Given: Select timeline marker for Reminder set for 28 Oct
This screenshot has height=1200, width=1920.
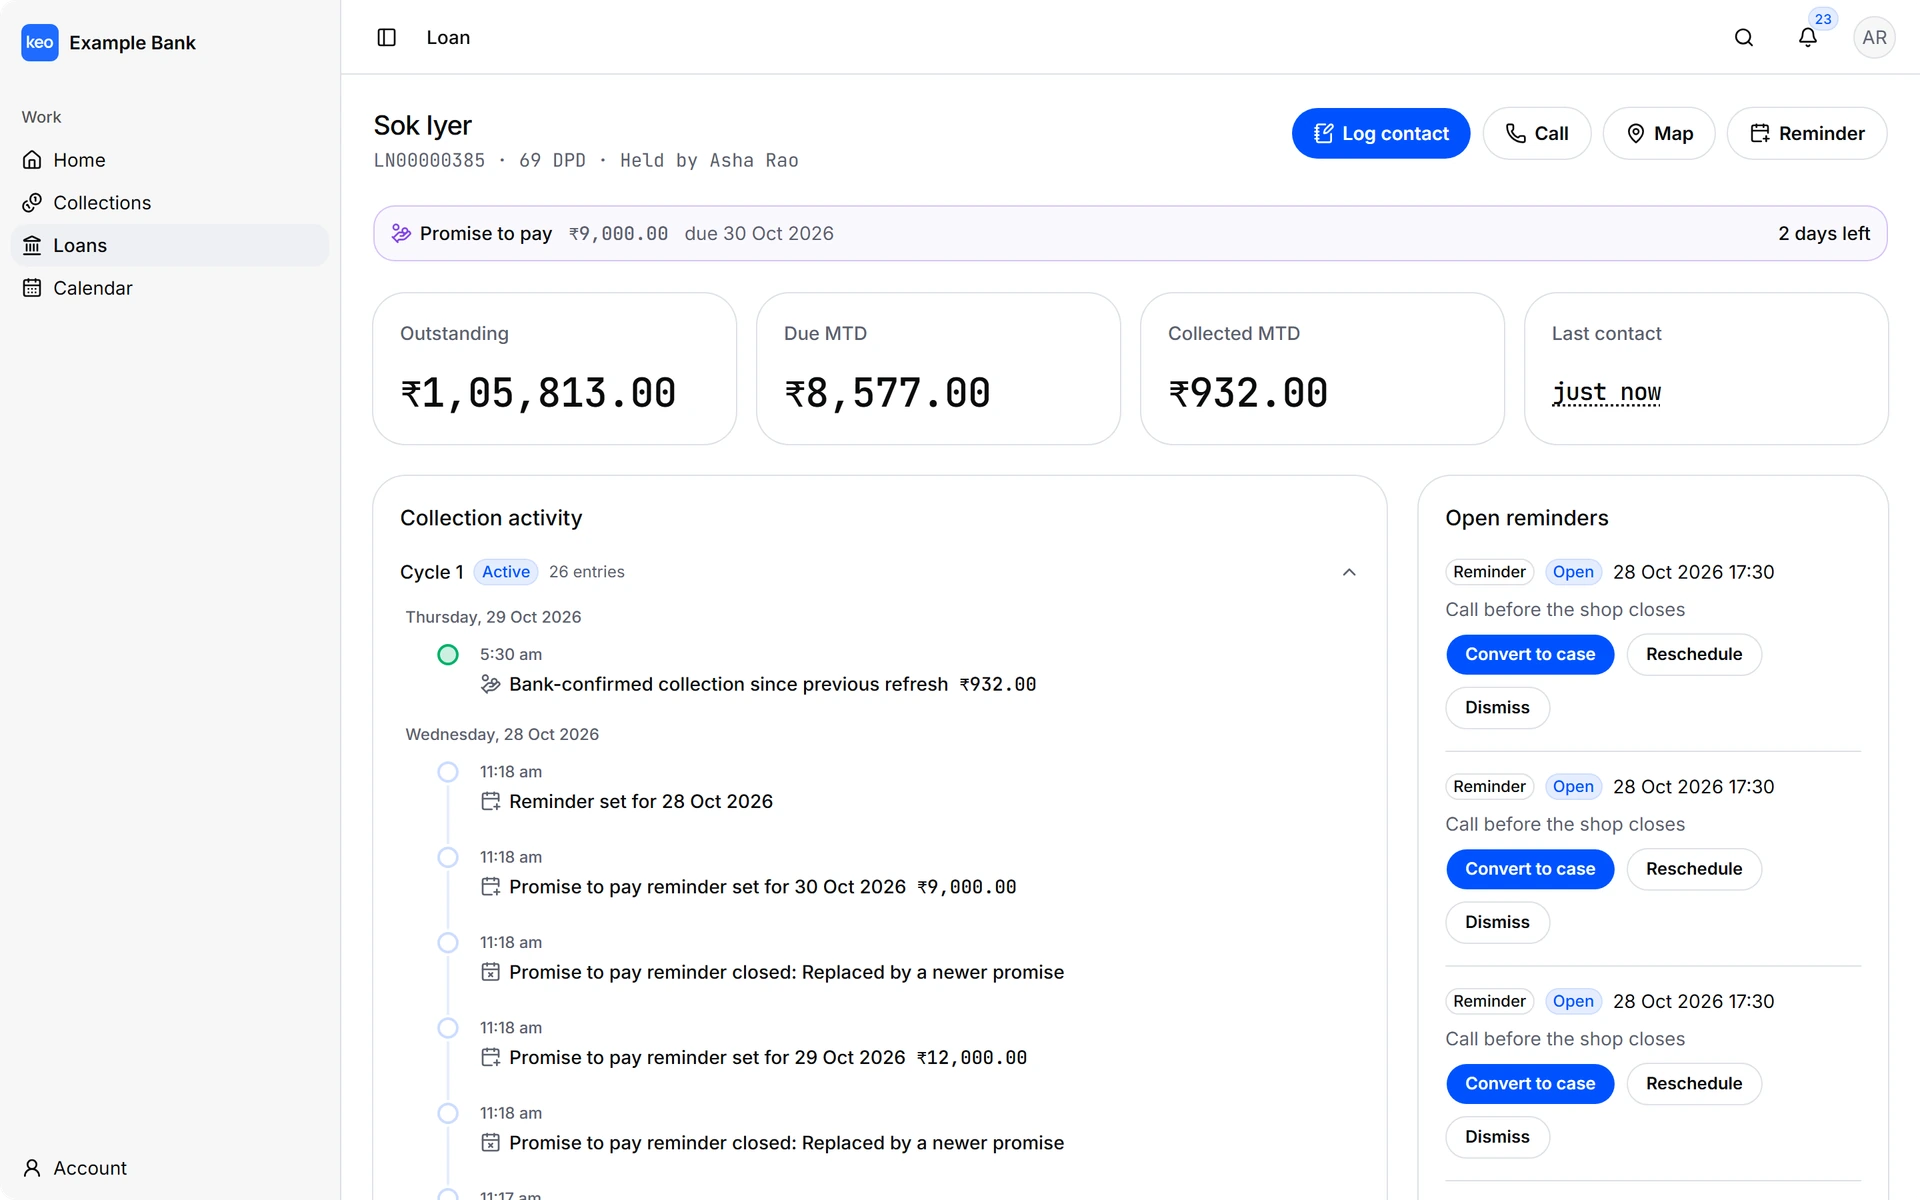Looking at the screenshot, I should [448, 772].
